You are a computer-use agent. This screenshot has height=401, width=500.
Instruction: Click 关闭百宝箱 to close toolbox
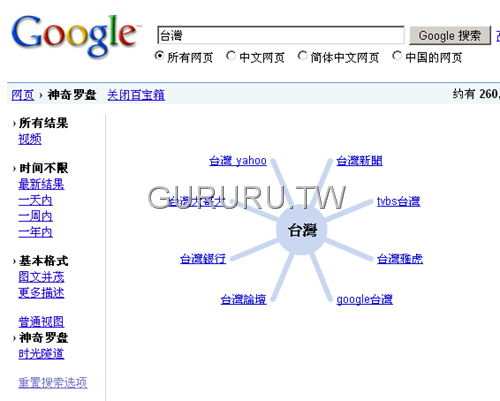click(136, 95)
